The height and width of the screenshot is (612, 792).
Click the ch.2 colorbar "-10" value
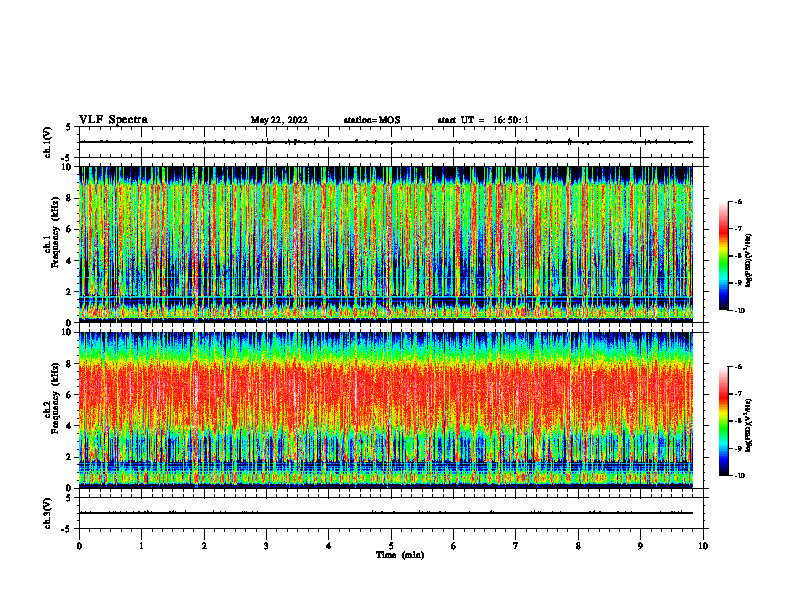pos(740,476)
